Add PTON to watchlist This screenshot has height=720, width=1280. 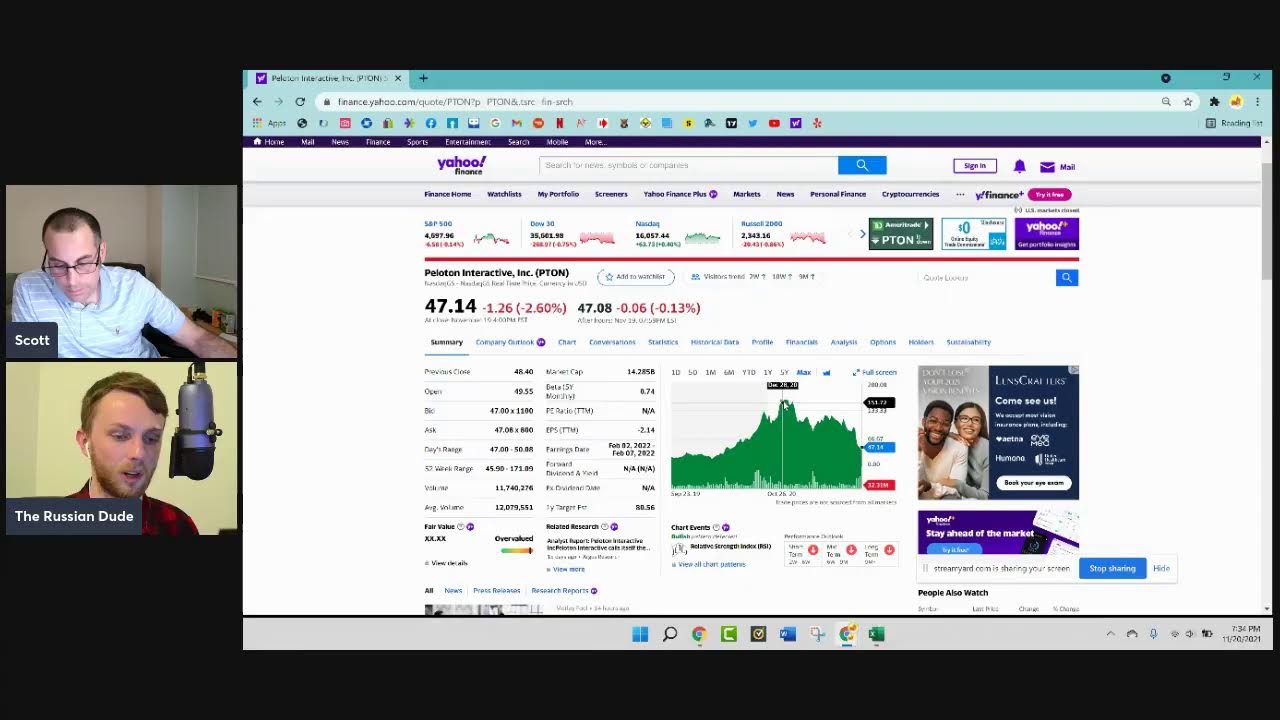click(636, 276)
